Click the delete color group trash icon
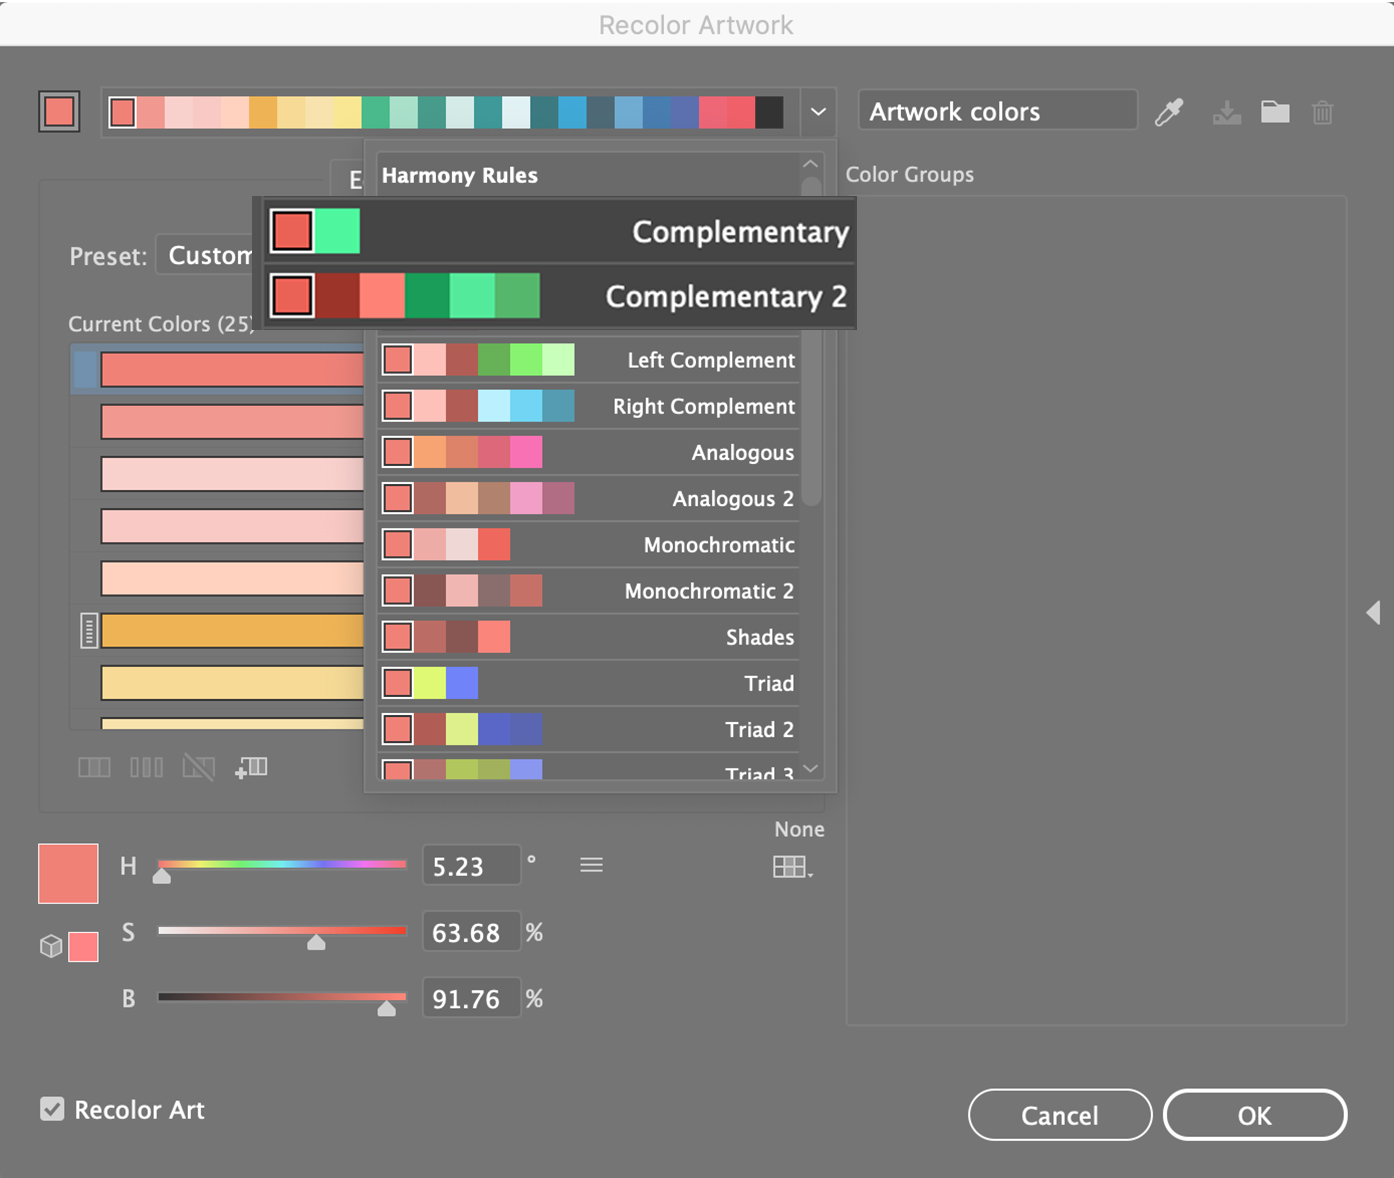The image size is (1394, 1178). pyautogui.click(x=1322, y=112)
